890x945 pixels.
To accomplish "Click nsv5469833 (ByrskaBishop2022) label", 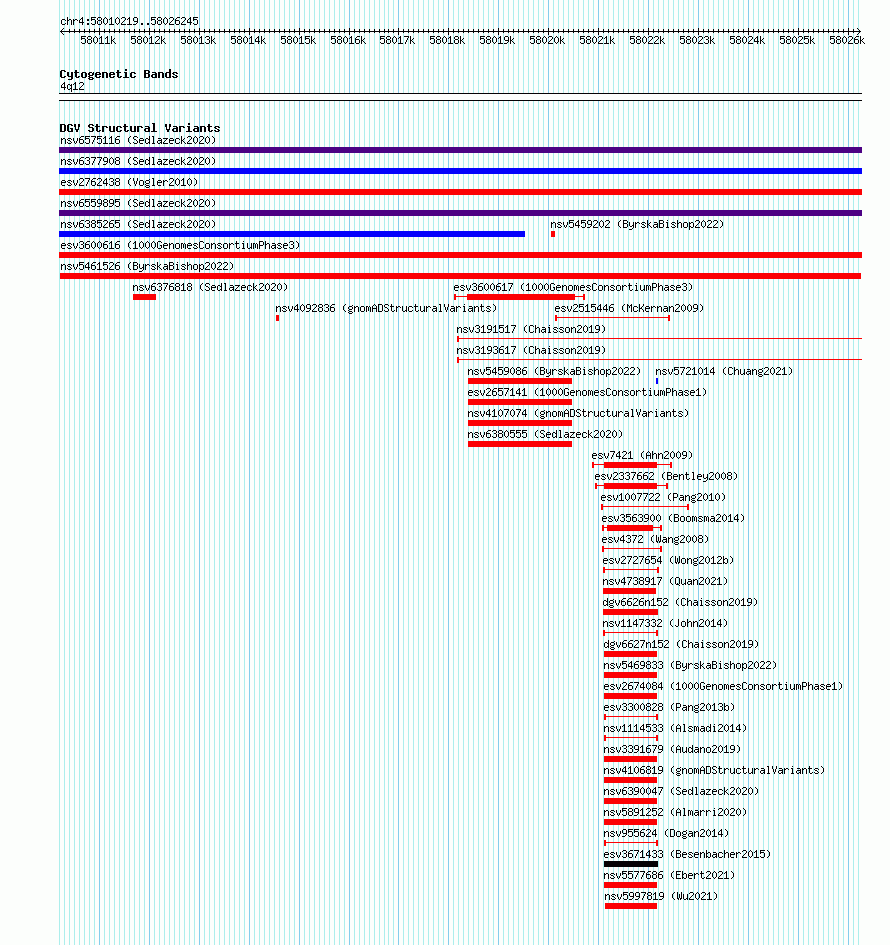I will click(x=691, y=665).
